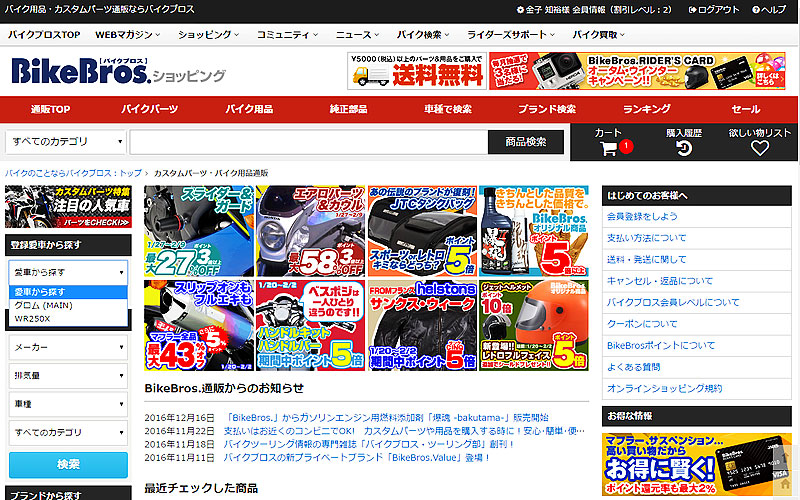This screenshot has height=500, width=800.
Task: Open the 通販TOP tab
Action: coord(50,109)
